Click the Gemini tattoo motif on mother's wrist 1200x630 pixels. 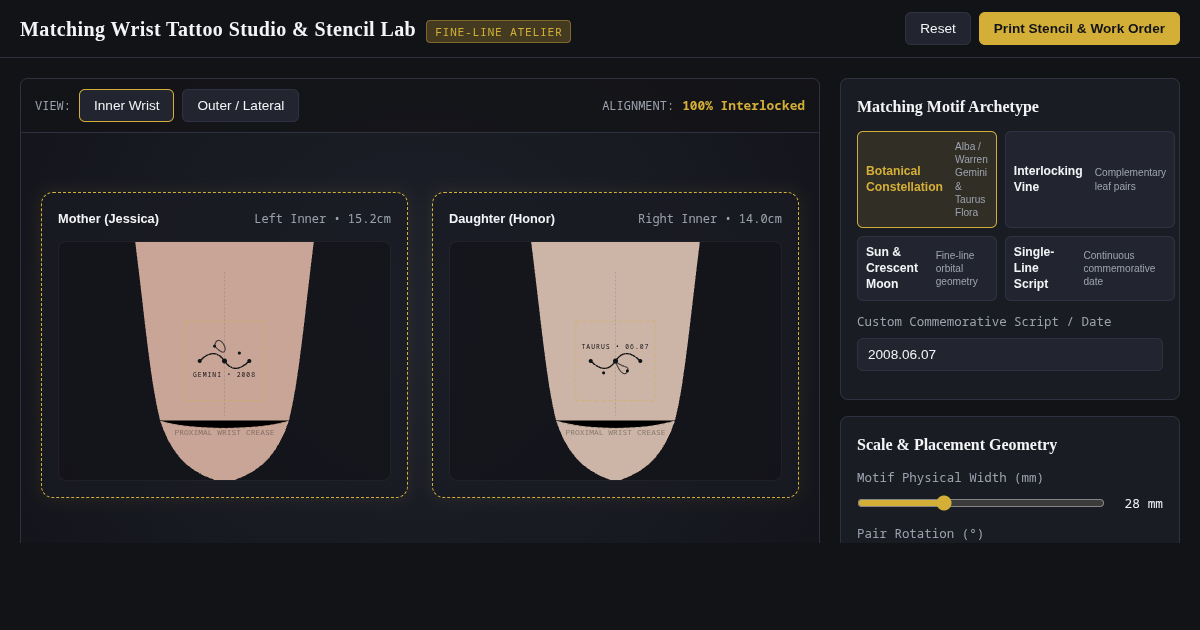point(224,360)
